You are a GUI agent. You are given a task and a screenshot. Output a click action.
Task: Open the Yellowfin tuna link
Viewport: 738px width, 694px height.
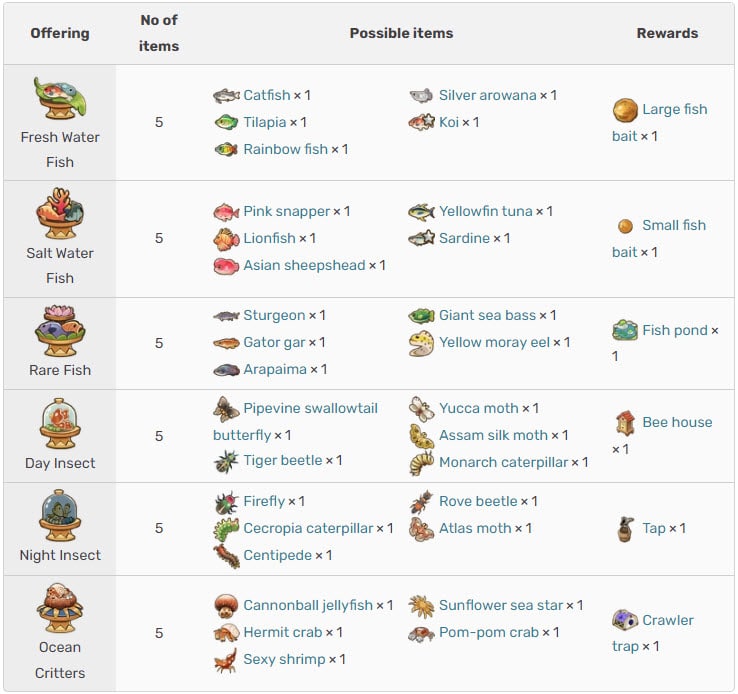[x=485, y=211]
